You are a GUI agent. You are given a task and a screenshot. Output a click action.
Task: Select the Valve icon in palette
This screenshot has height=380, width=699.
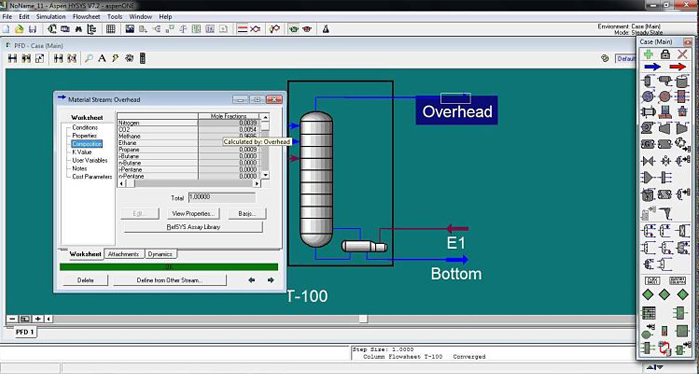(x=648, y=161)
